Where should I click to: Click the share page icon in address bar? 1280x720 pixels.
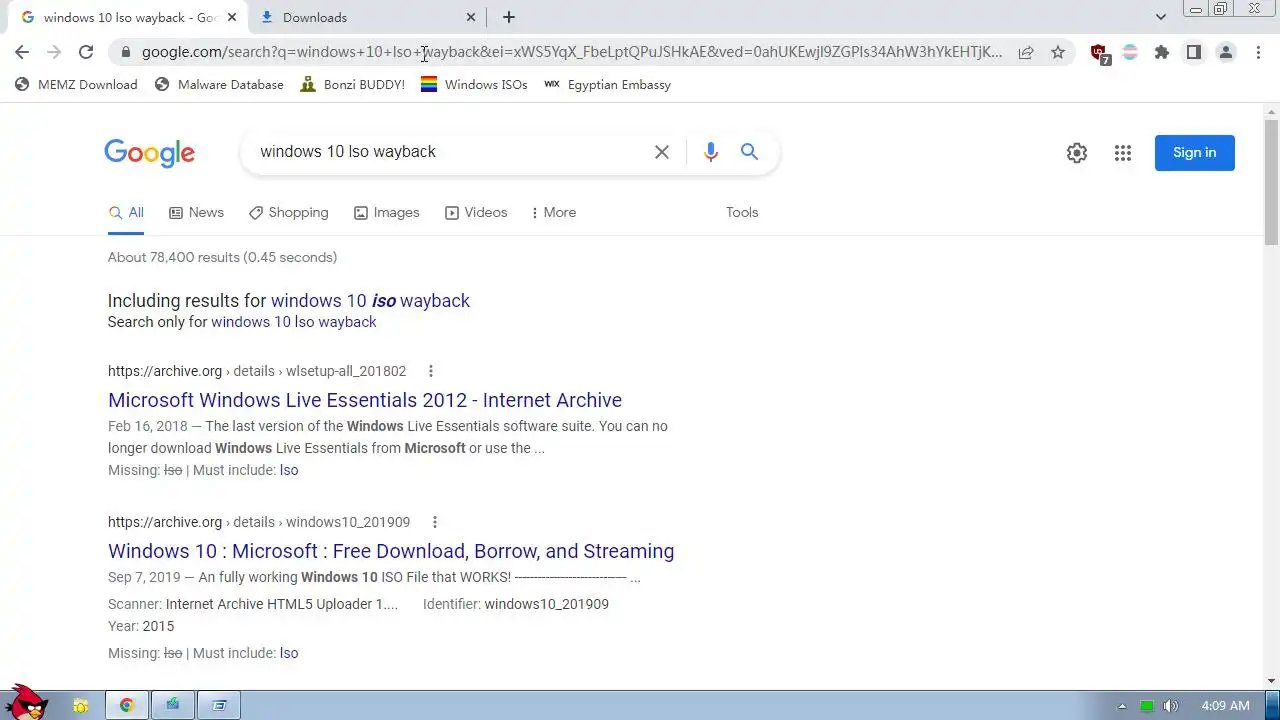[1026, 52]
